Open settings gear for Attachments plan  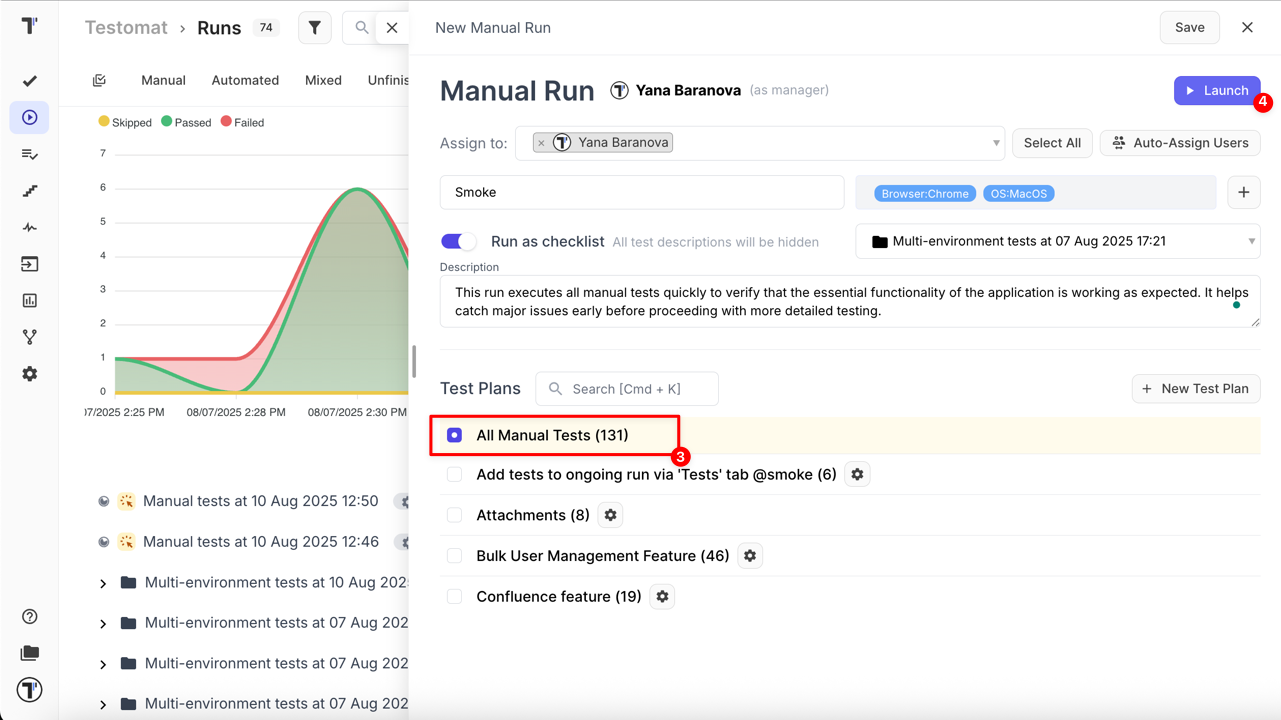tap(610, 515)
